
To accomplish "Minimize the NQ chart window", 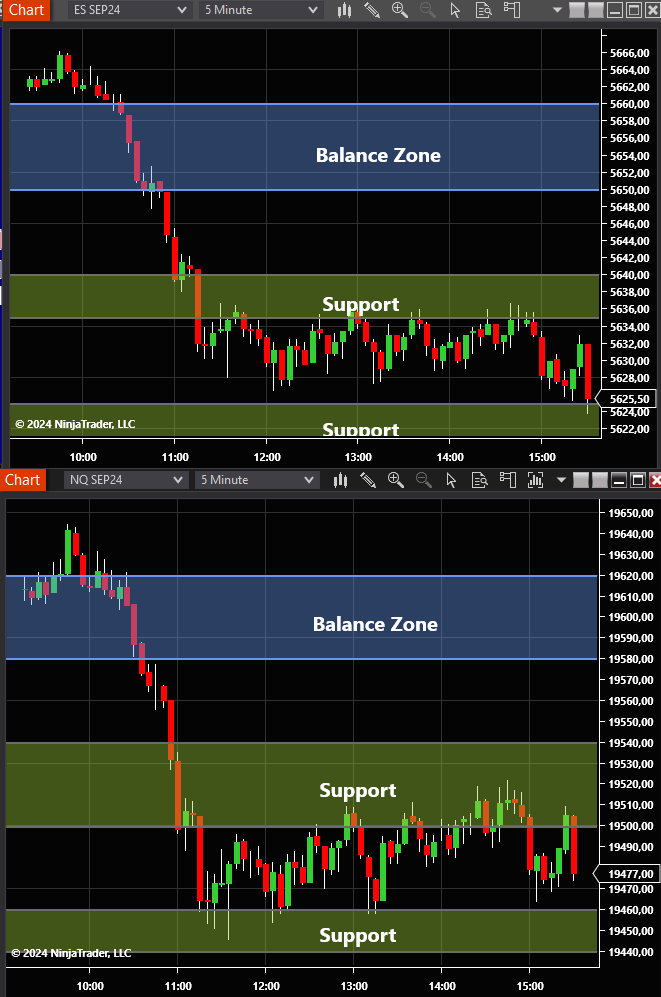I will click(618, 480).
